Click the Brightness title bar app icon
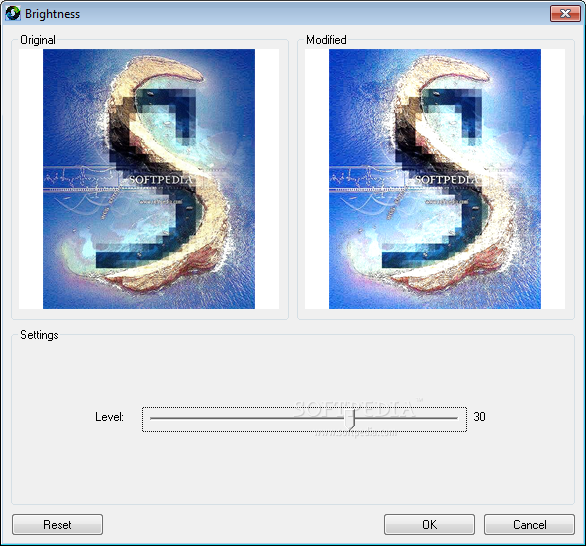Screen dimensions: 586x546 pos(13,14)
